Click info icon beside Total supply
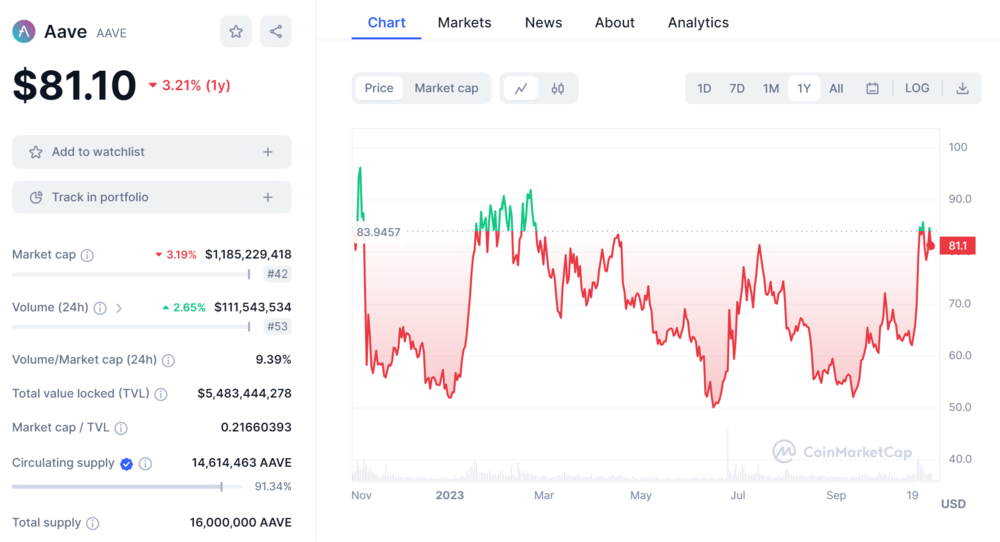Screen dimensions: 1000x542 tap(93, 523)
